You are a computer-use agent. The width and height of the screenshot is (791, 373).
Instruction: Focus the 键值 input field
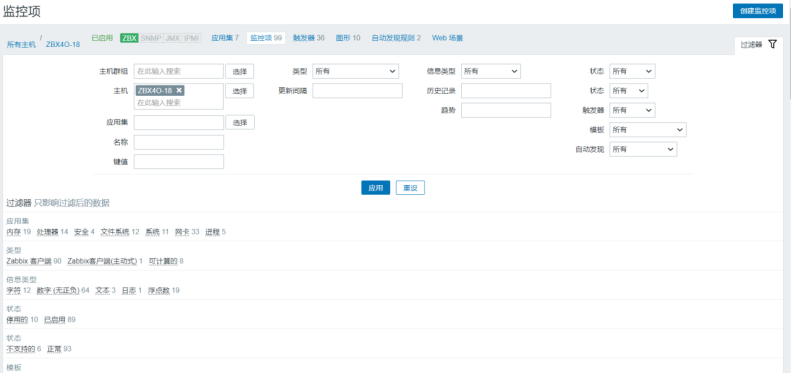pos(179,162)
